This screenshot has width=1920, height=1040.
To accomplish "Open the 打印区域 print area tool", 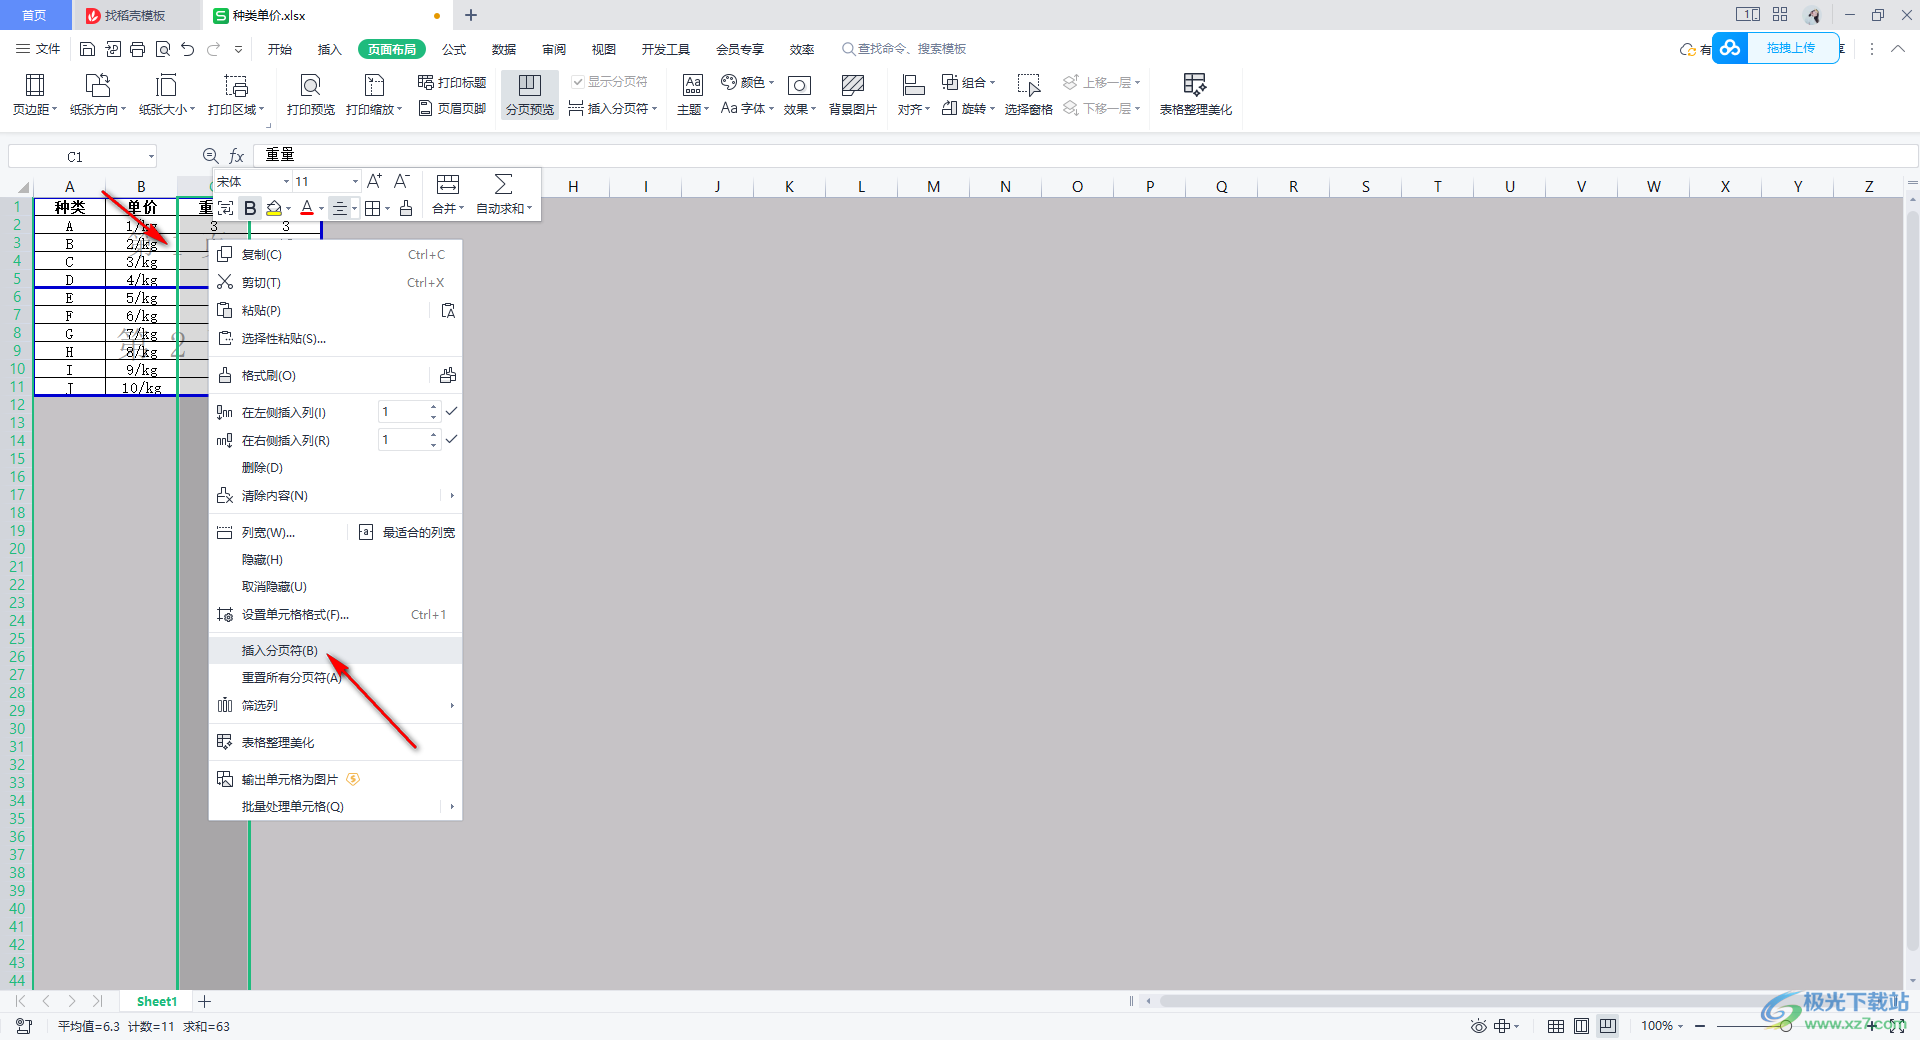I will [x=236, y=95].
